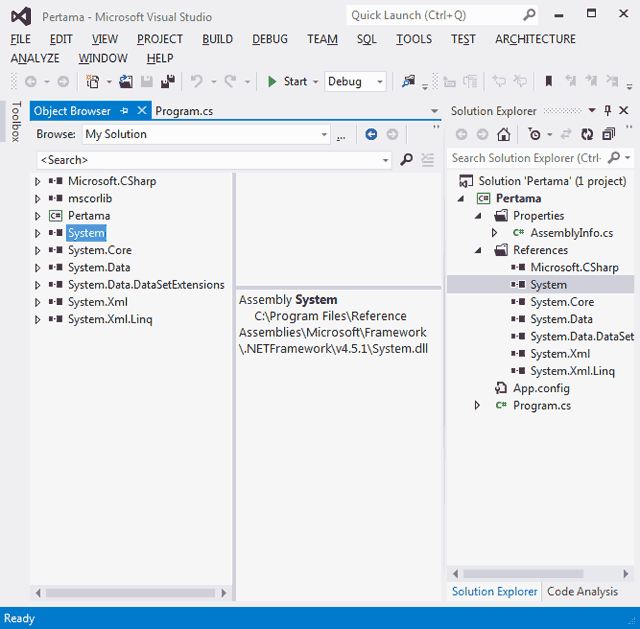
Task: Click Solution Explorer Collapse All icon
Action: point(609,134)
